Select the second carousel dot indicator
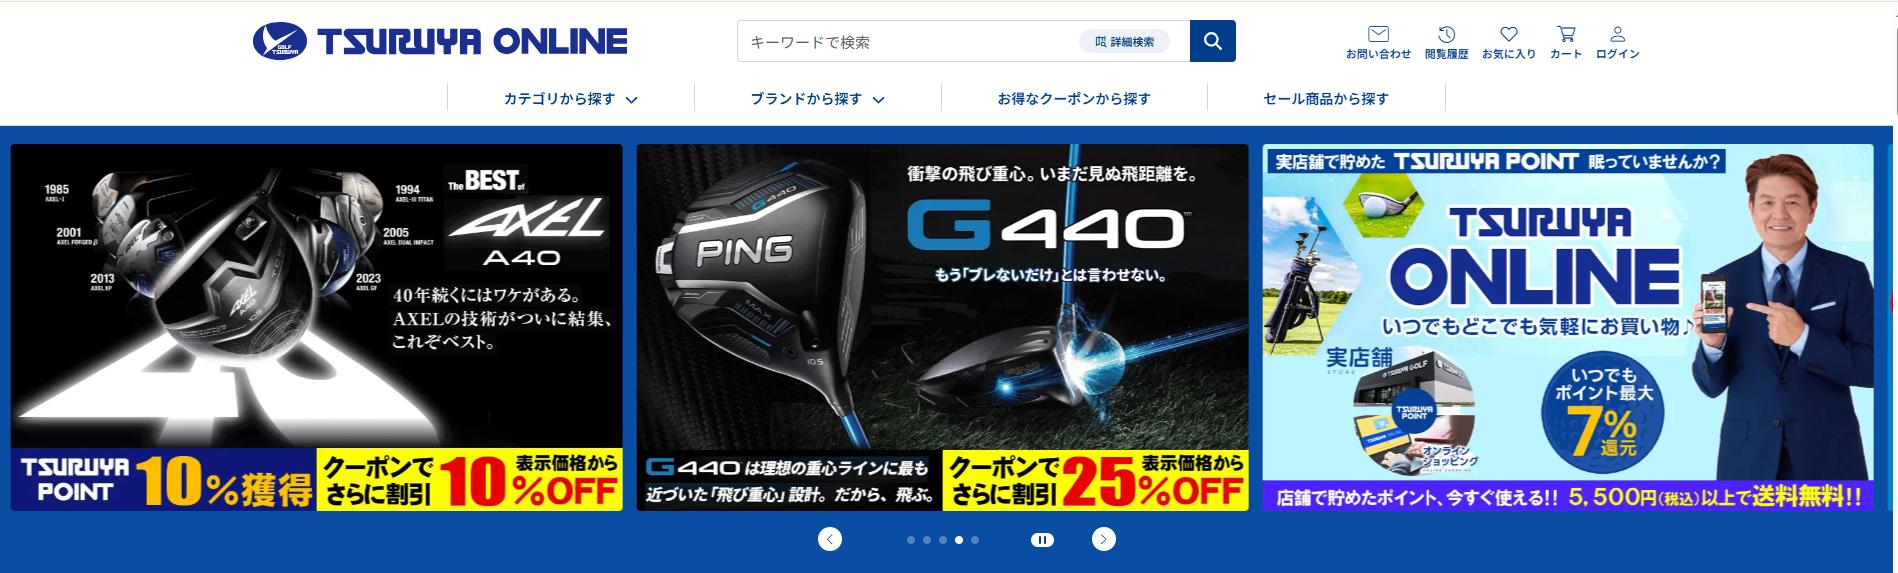The image size is (1898, 573). pos(927,540)
